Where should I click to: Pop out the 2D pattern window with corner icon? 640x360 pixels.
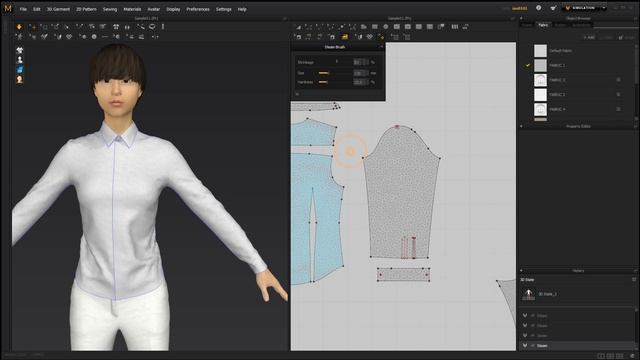513,18
